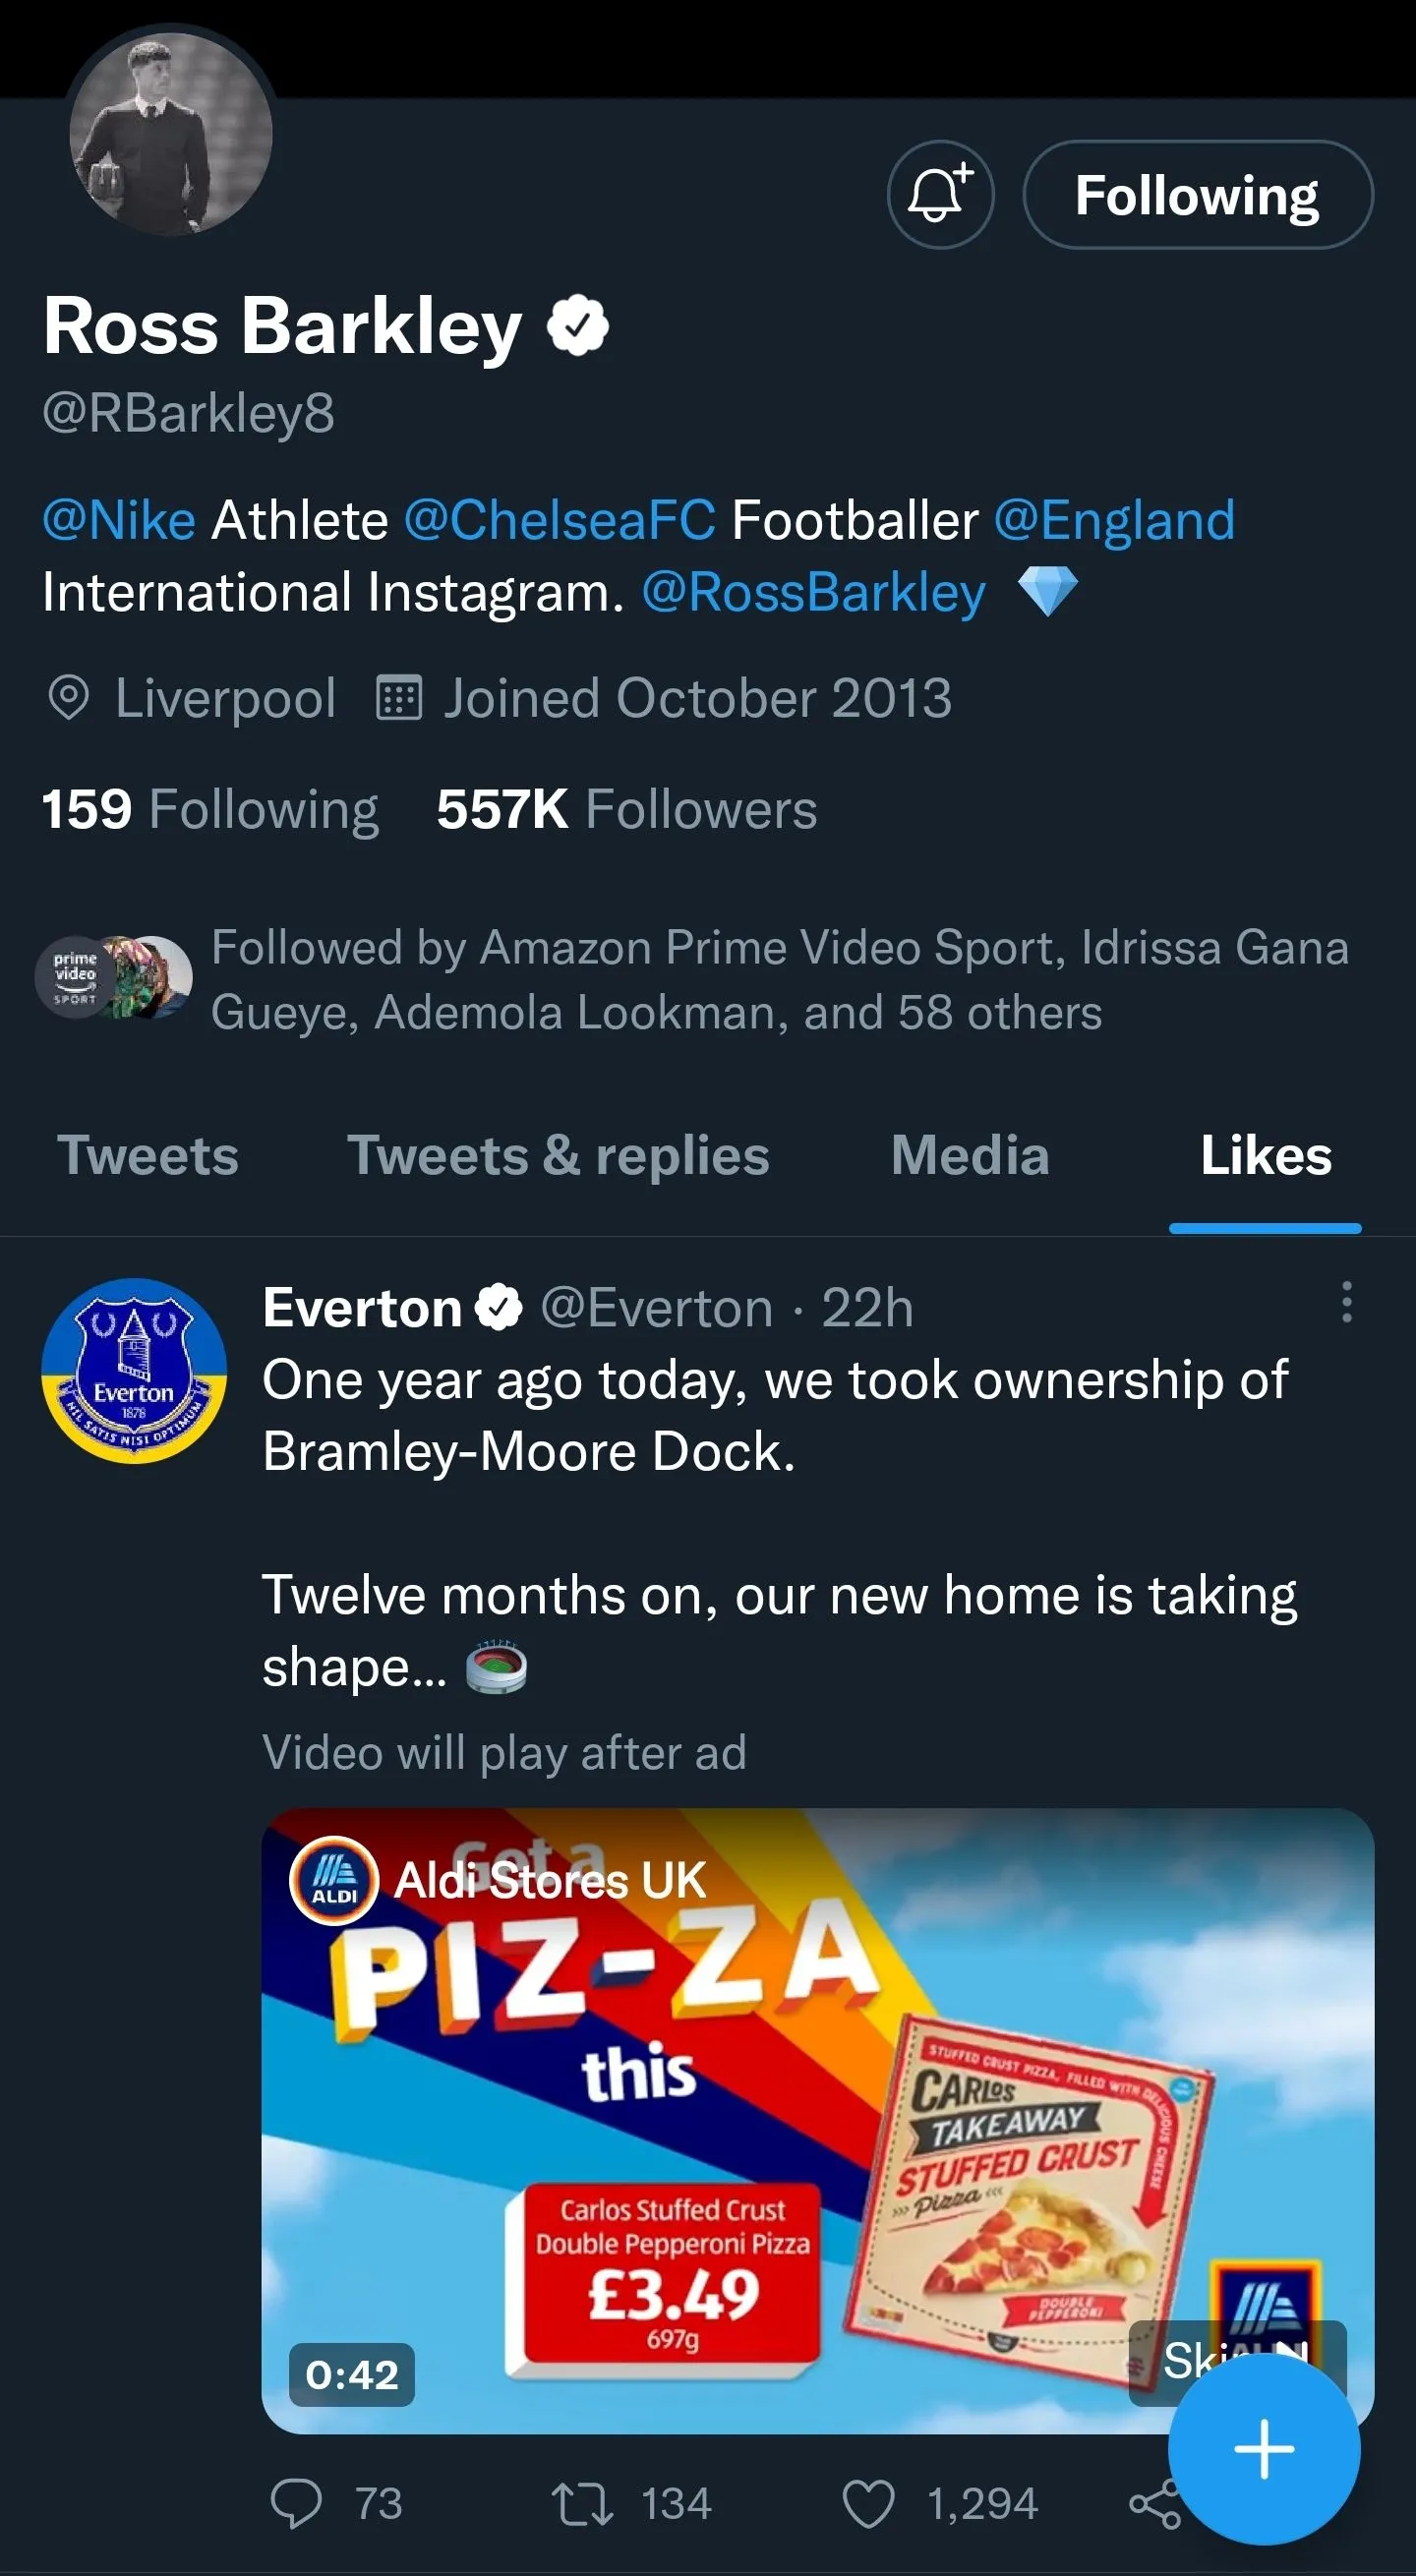Screen dimensions: 1416x2576
Task: Select the Likes tab
Action: (1265, 1156)
